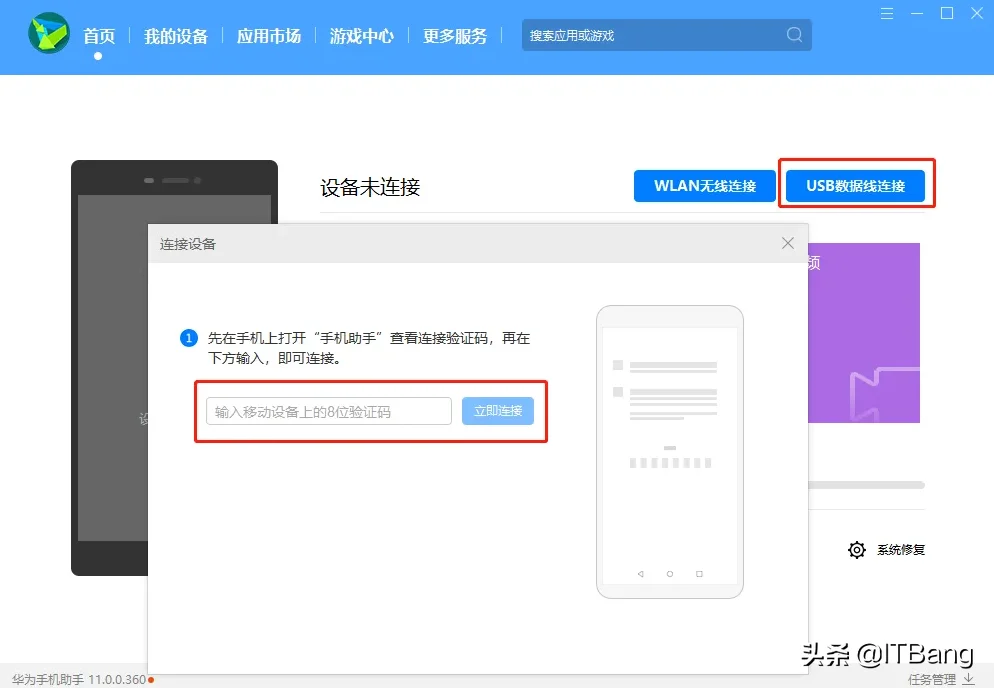Open the hamburger menu icon in title bar
The width and height of the screenshot is (994, 688).
click(887, 13)
